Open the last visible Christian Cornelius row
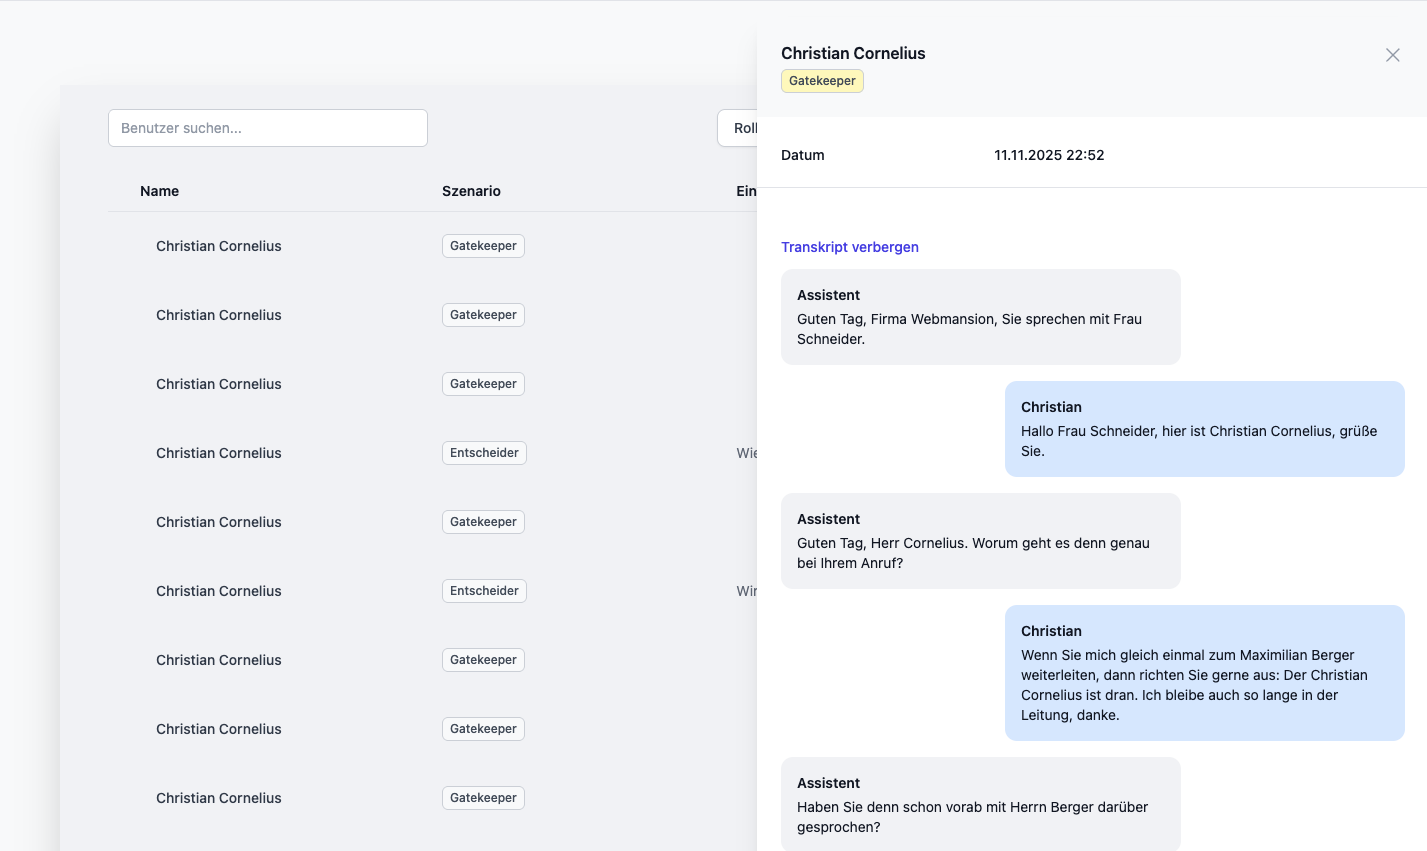This screenshot has width=1427, height=851. [x=219, y=798]
